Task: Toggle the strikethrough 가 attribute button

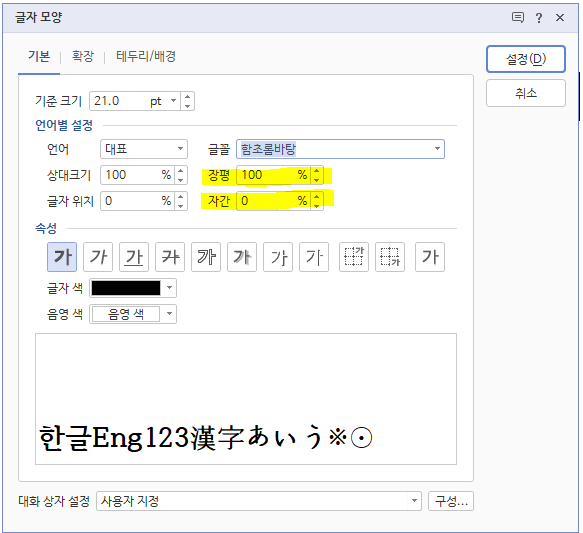Action: [170, 257]
